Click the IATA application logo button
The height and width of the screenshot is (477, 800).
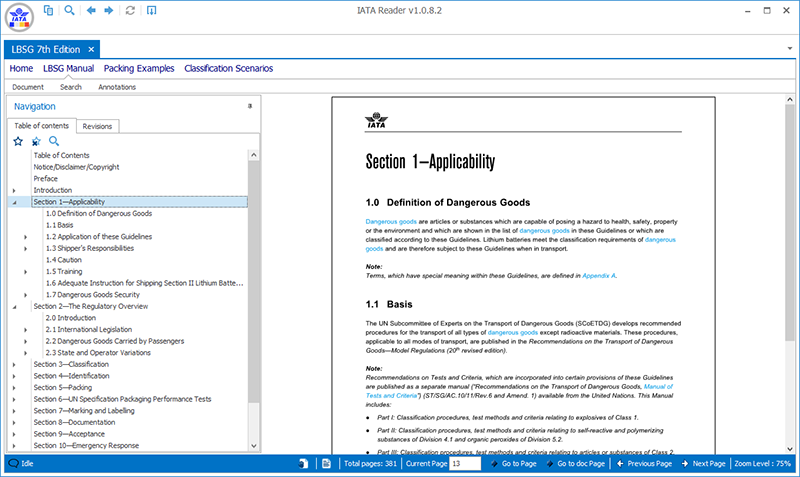pyautogui.click(x=19, y=17)
